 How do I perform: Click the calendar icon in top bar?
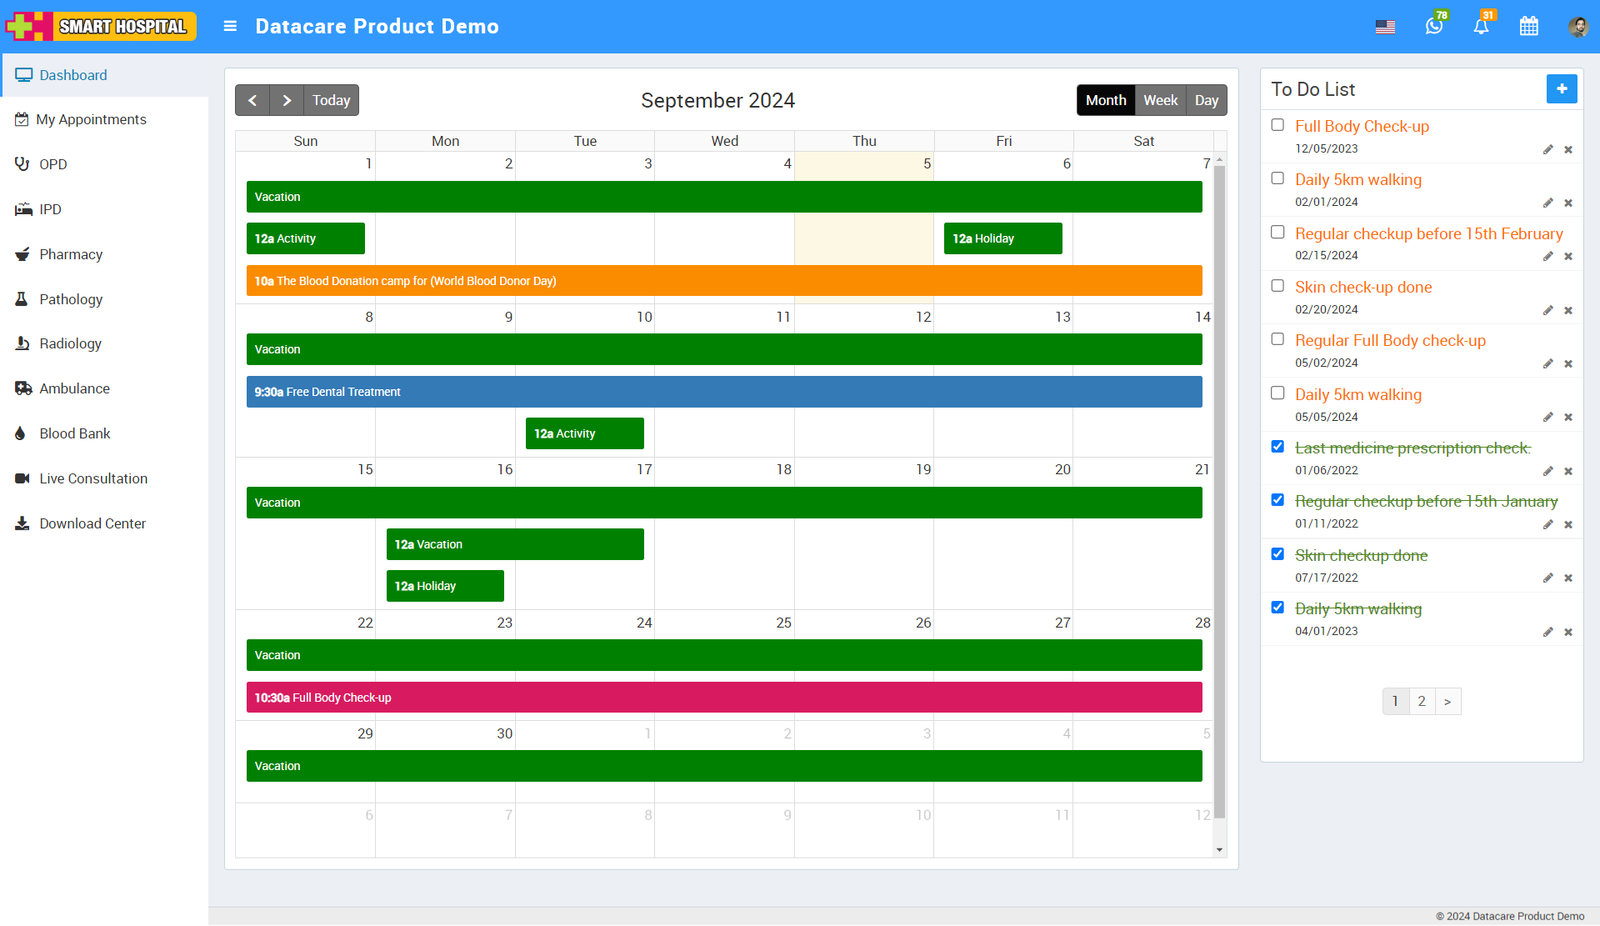pyautogui.click(x=1529, y=27)
